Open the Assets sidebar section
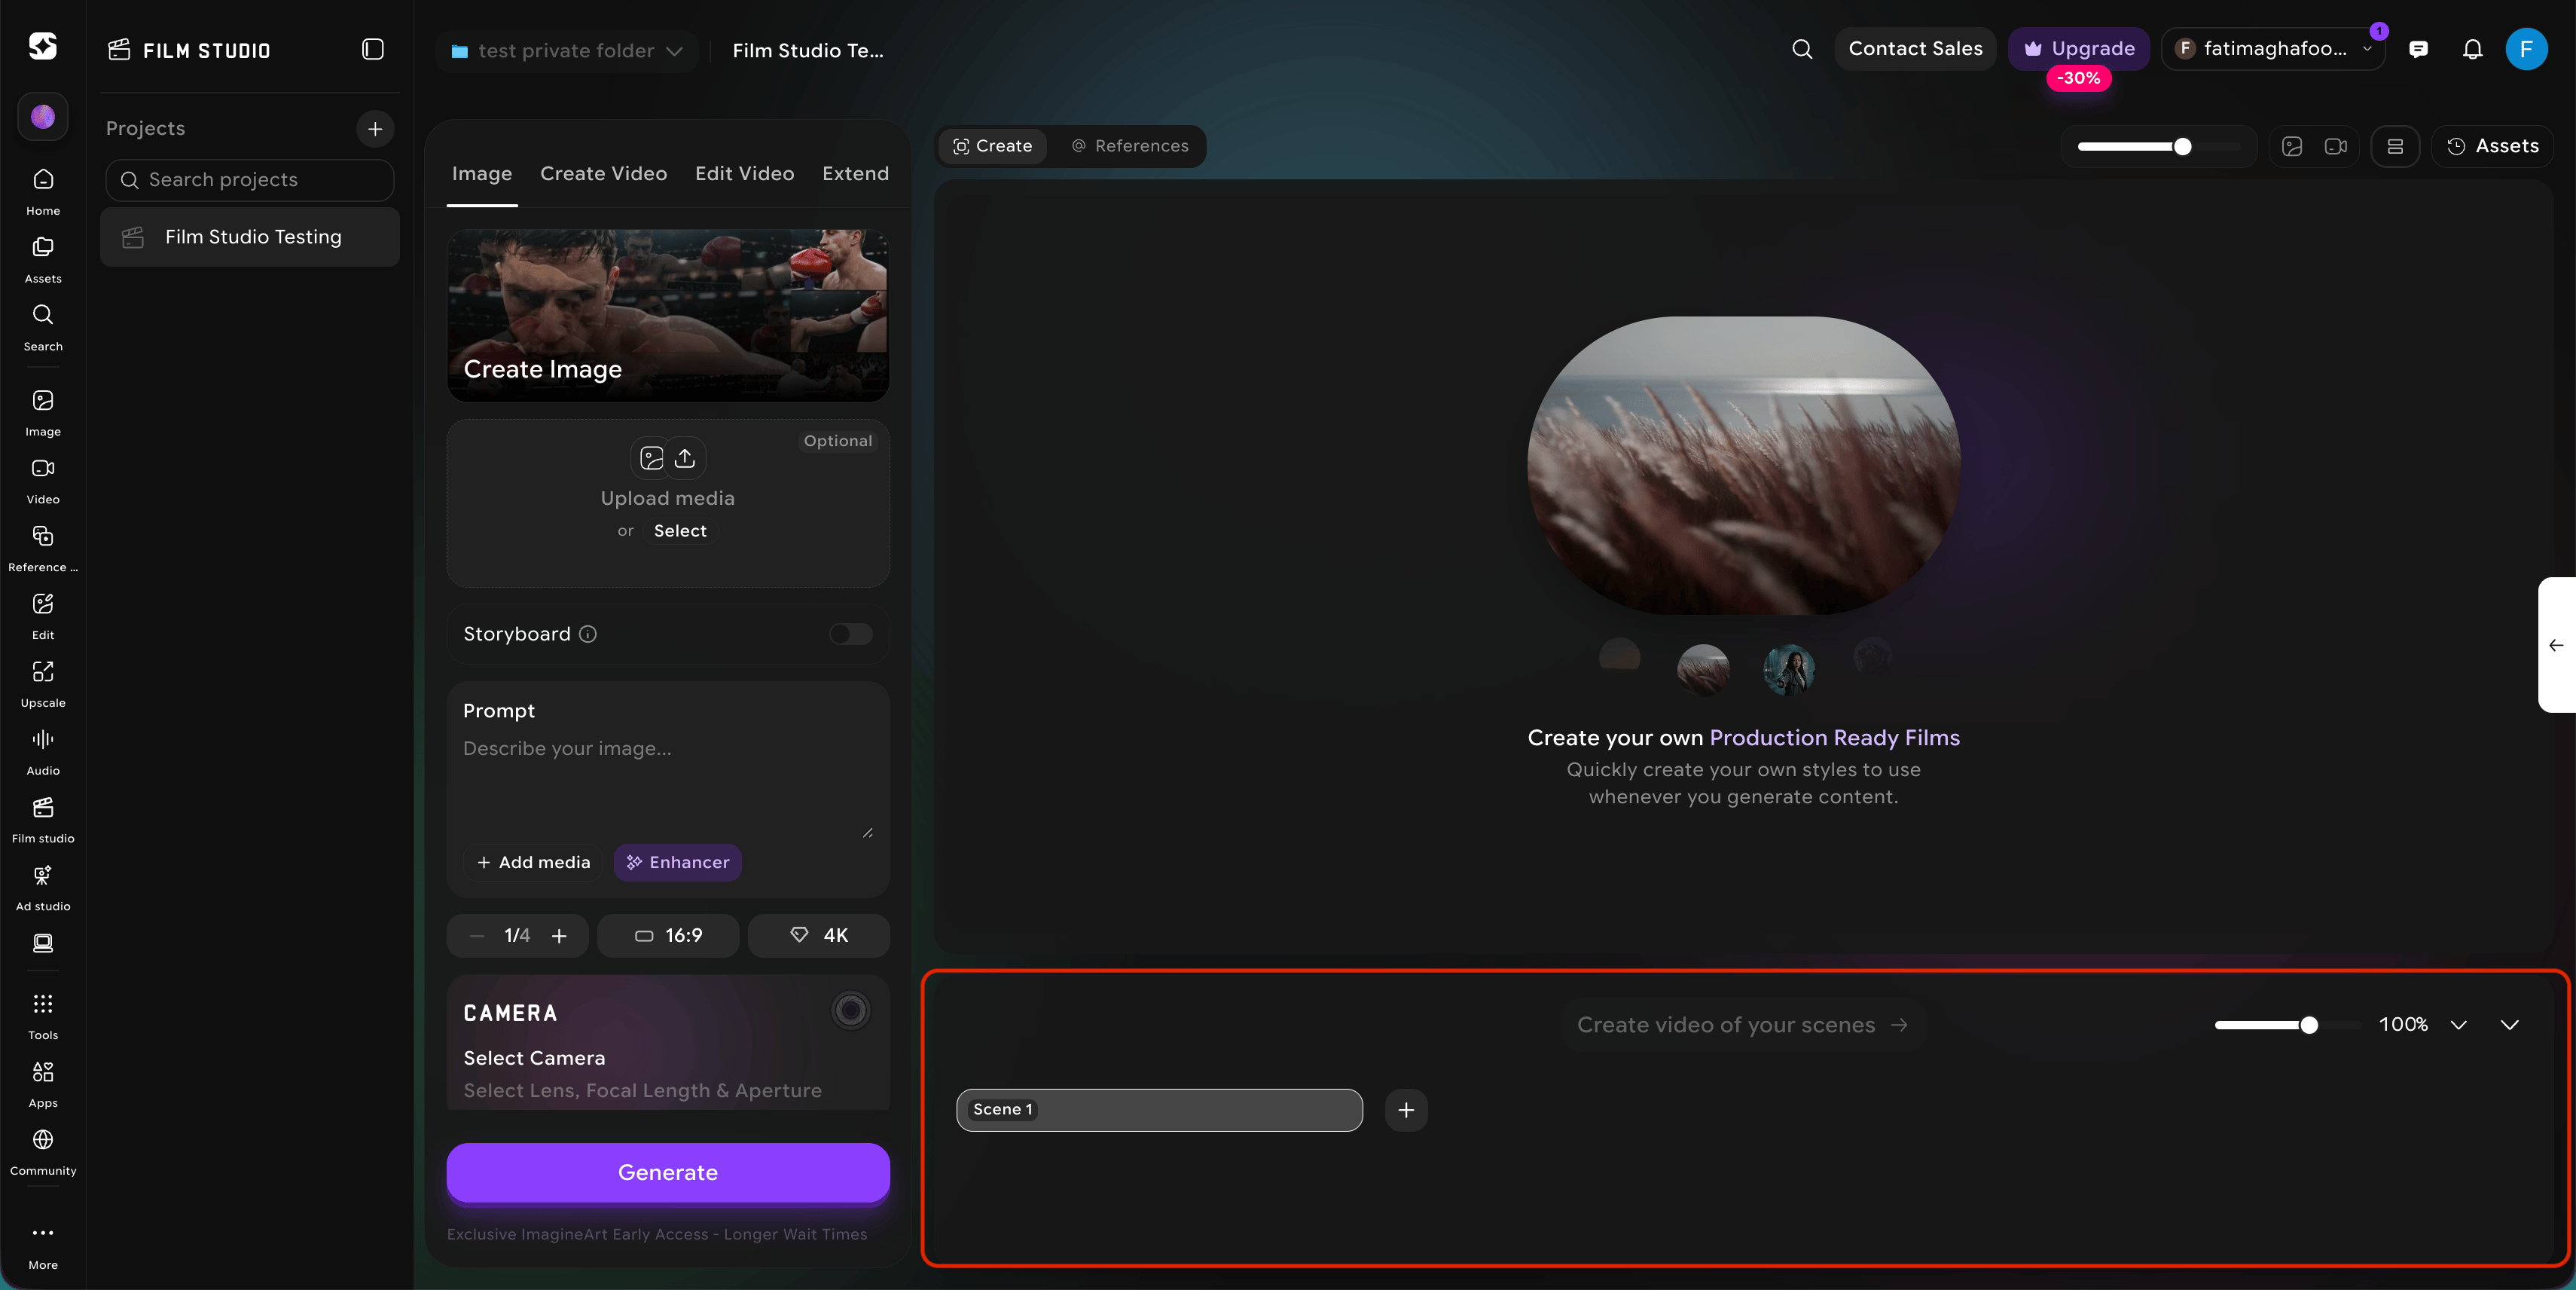2576x1290 pixels. 43,259
